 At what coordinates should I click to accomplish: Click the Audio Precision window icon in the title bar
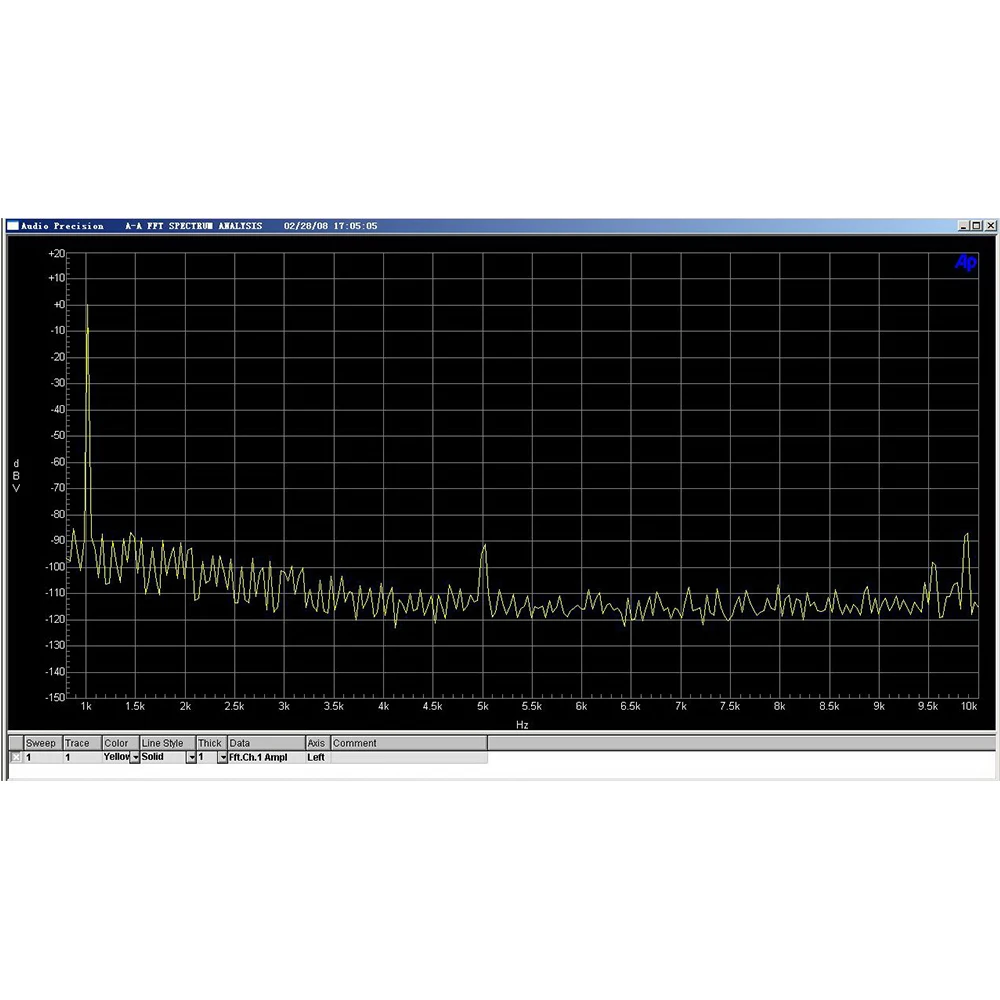point(13,226)
